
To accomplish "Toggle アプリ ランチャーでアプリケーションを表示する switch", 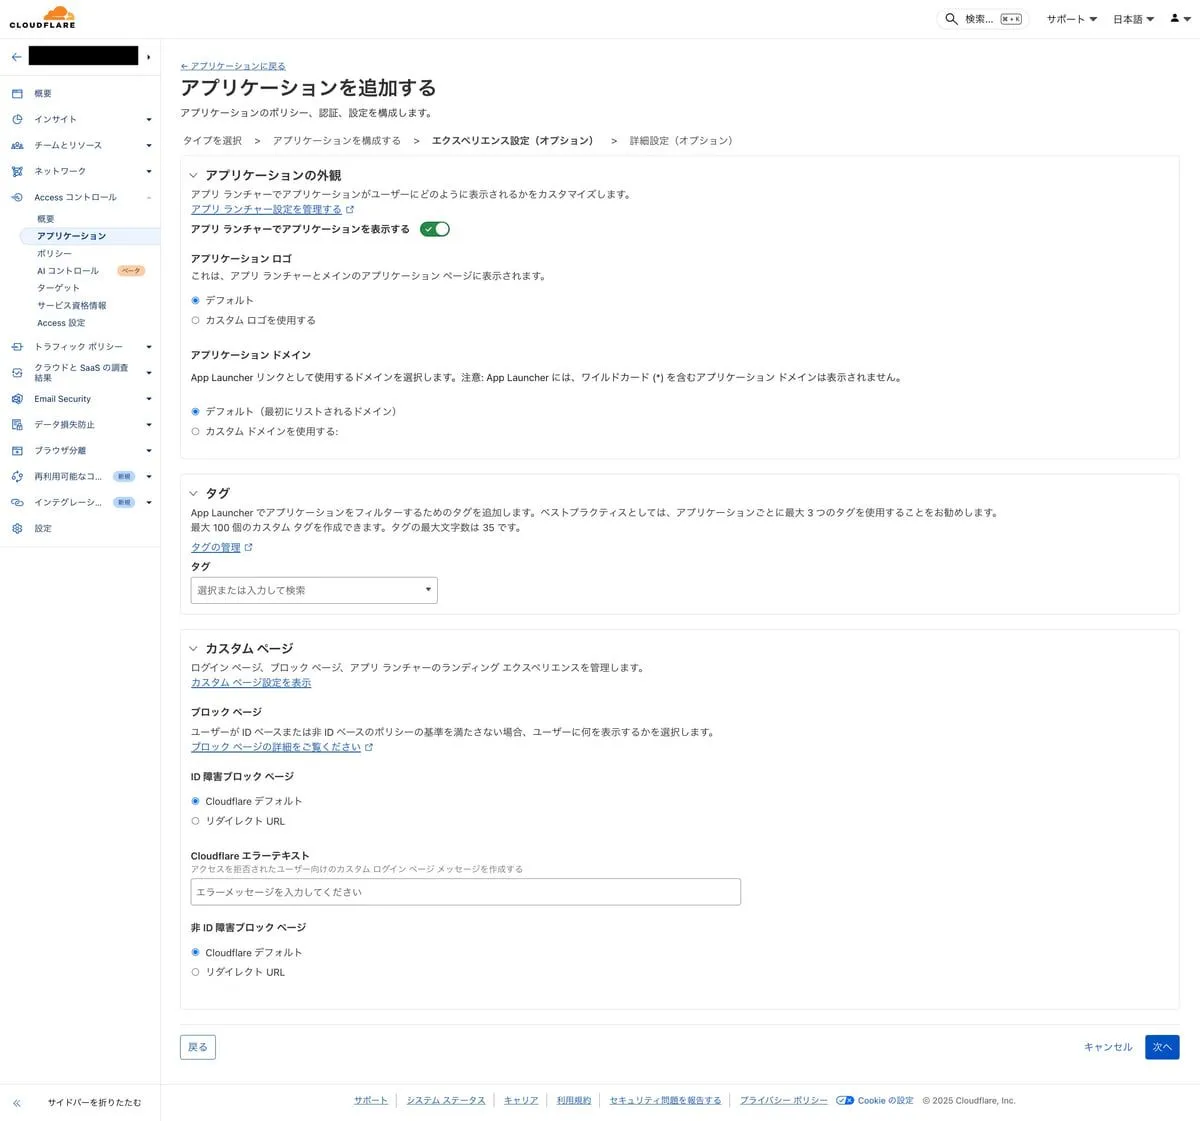I will click(435, 229).
